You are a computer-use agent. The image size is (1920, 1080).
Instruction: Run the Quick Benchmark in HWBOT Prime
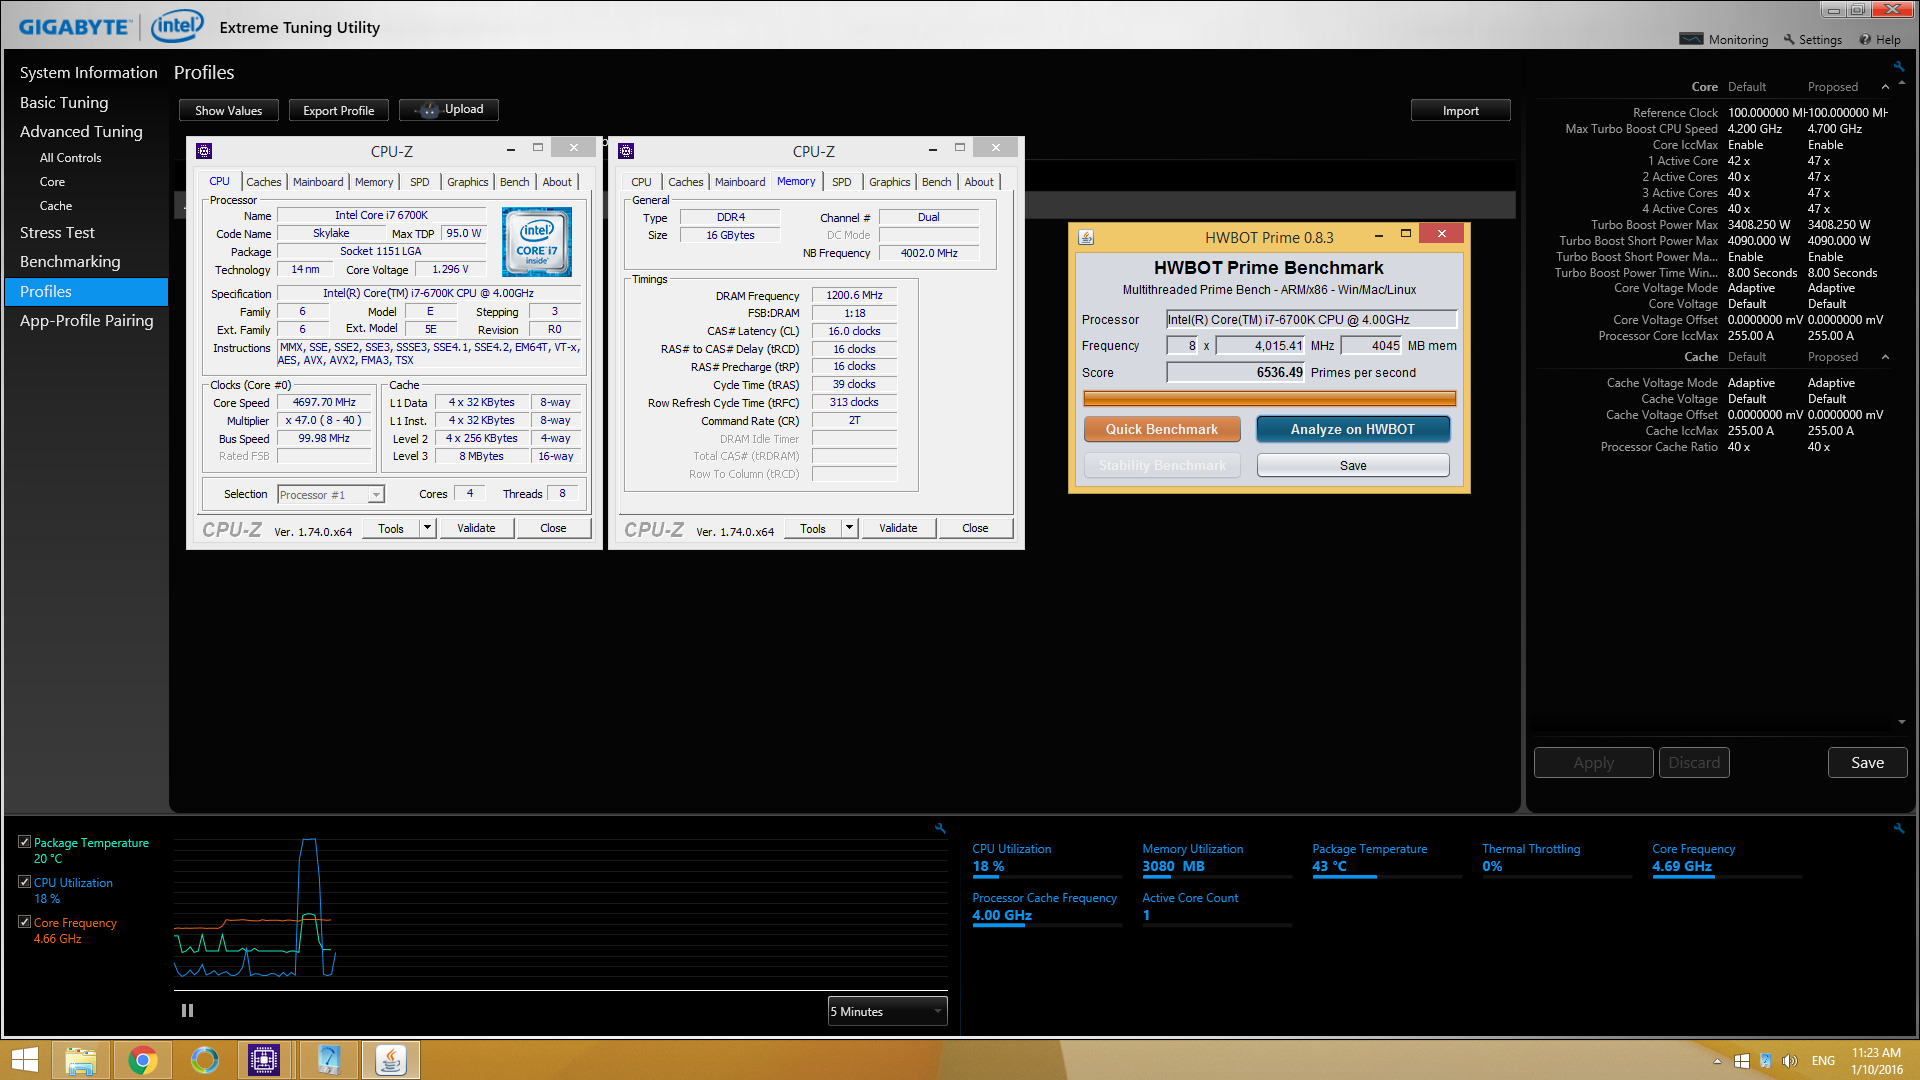click(1162, 429)
